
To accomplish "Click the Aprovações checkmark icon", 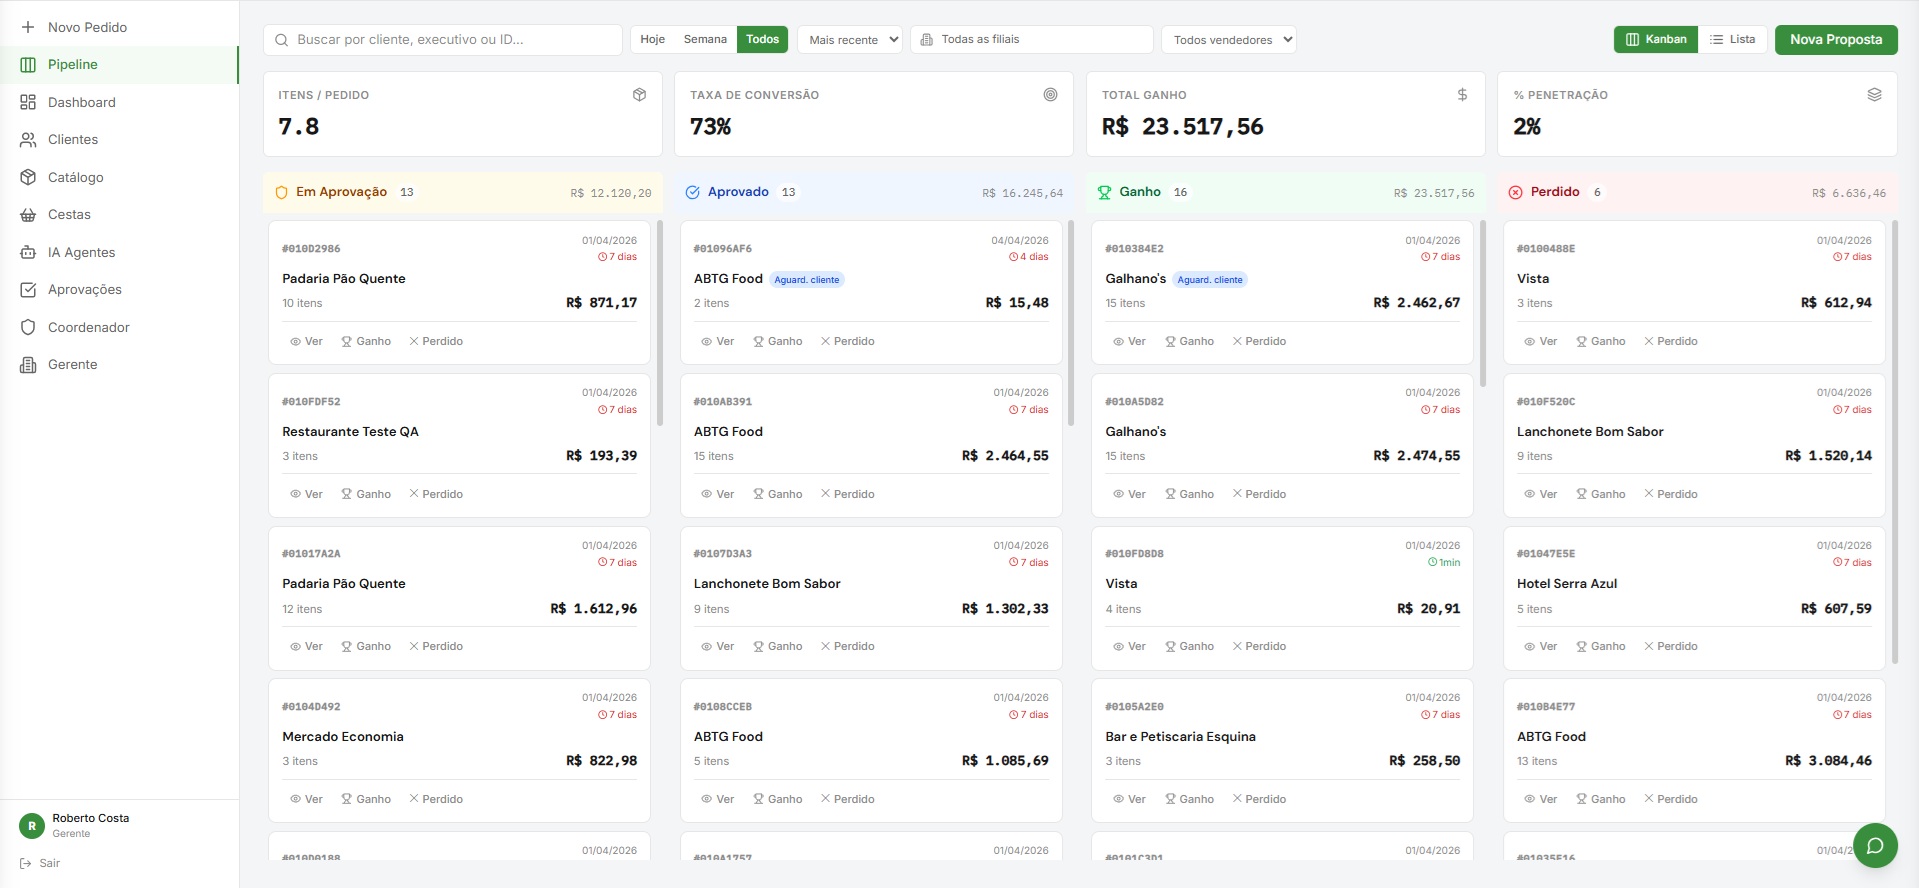I will (28, 289).
